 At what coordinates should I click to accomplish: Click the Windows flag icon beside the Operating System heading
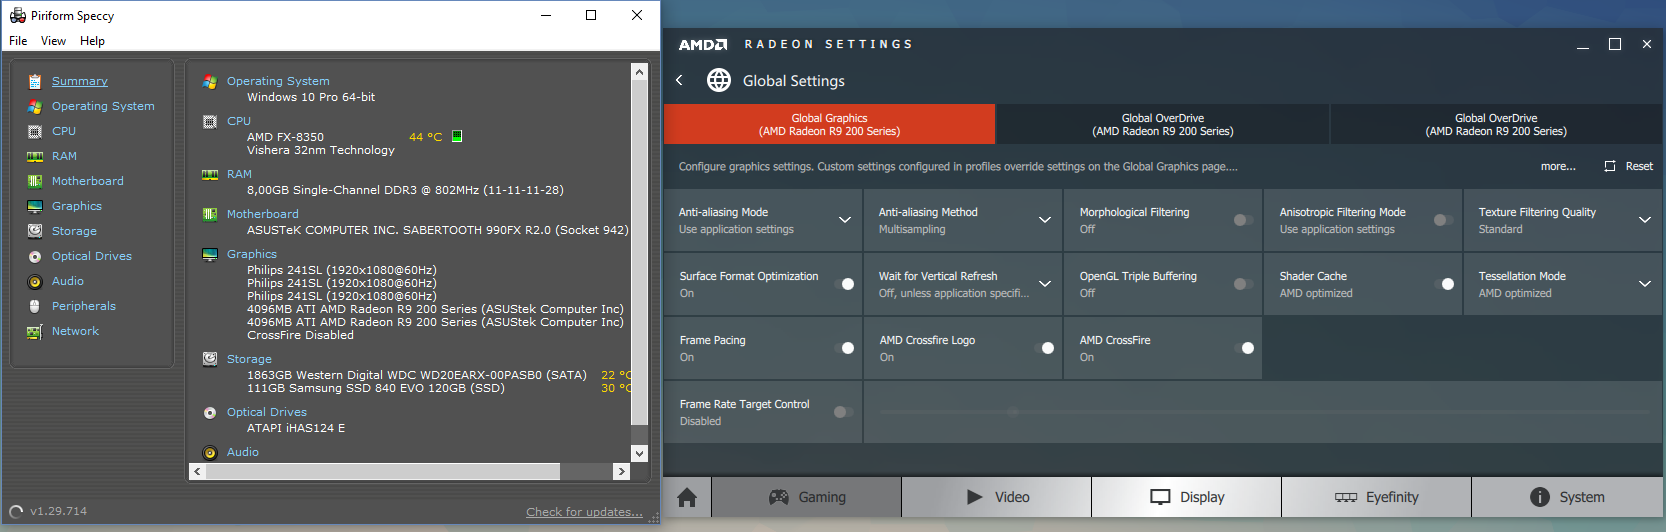pyautogui.click(x=210, y=81)
